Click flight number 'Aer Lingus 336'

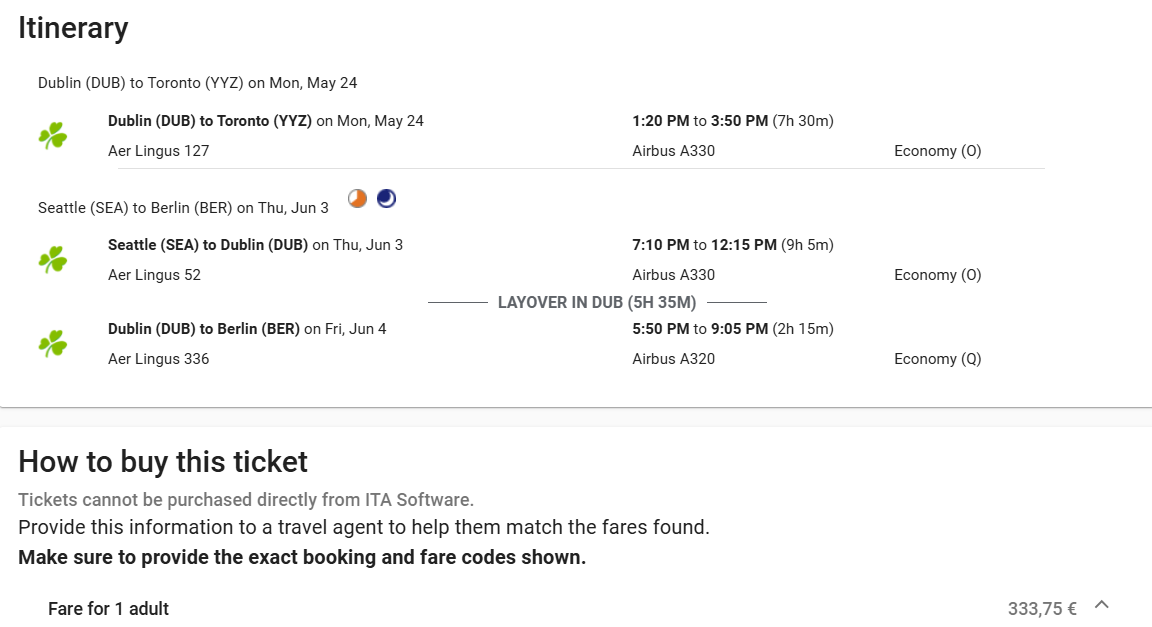[159, 359]
